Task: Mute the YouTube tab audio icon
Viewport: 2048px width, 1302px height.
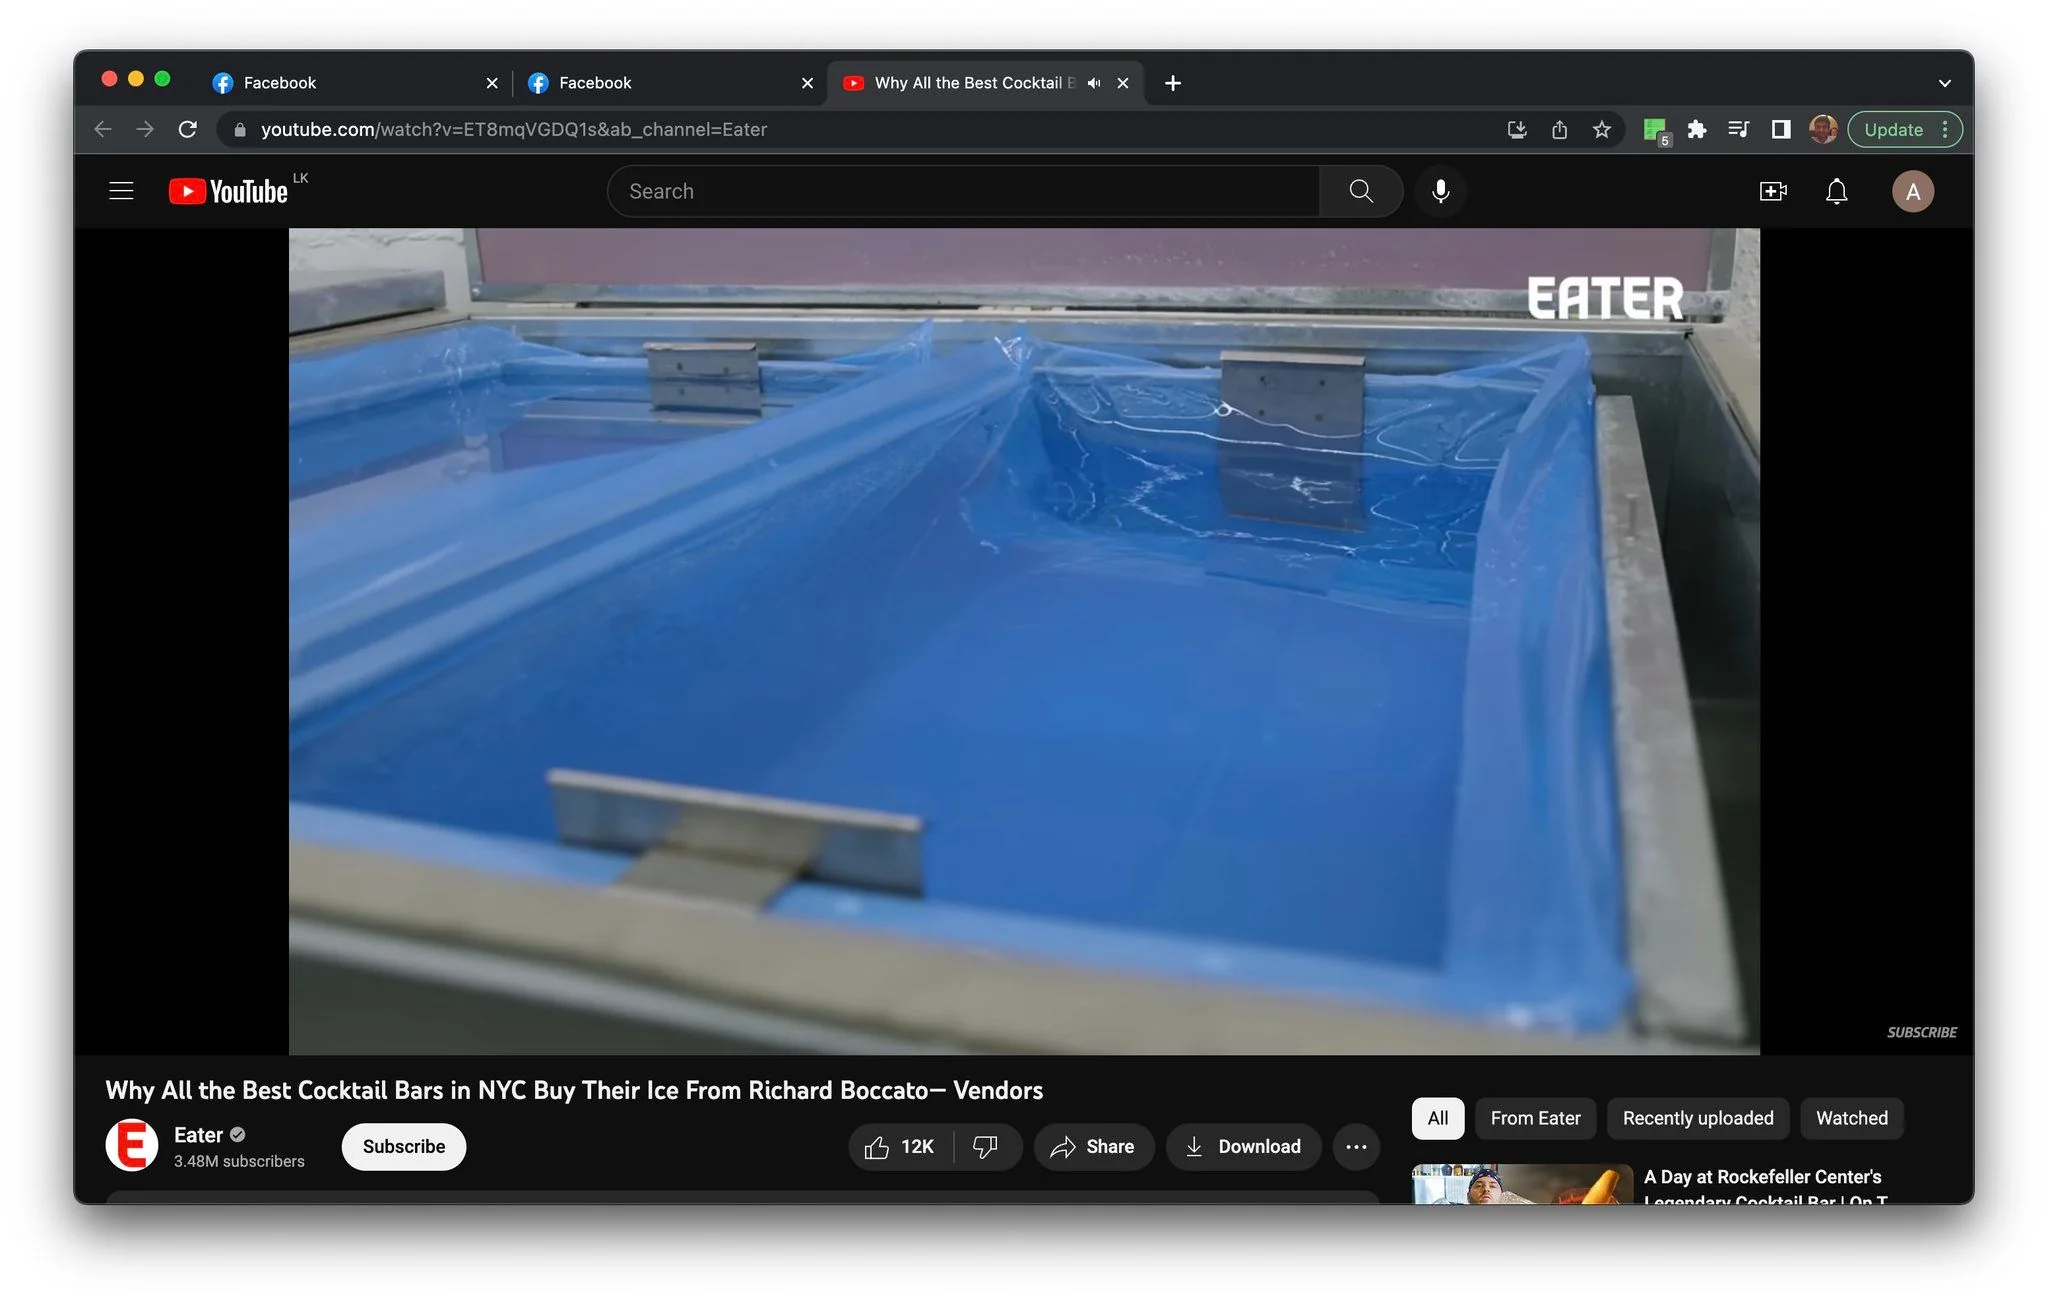Action: (x=1094, y=83)
